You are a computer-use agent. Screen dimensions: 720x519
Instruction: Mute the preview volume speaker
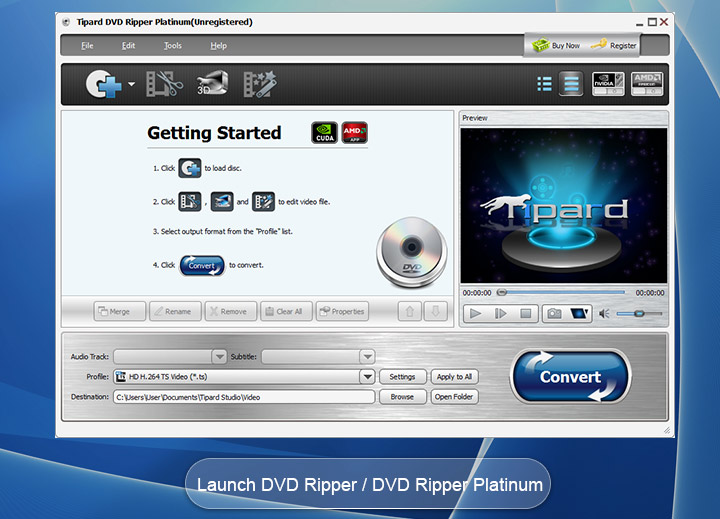pyautogui.click(x=603, y=314)
